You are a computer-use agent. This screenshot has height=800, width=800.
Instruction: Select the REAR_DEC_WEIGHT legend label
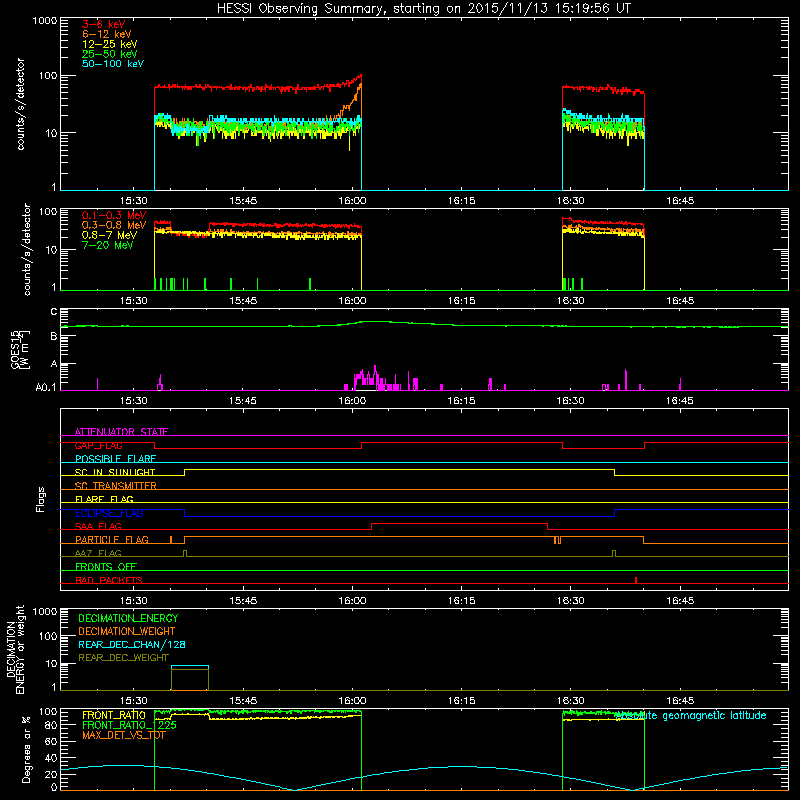pos(123,658)
